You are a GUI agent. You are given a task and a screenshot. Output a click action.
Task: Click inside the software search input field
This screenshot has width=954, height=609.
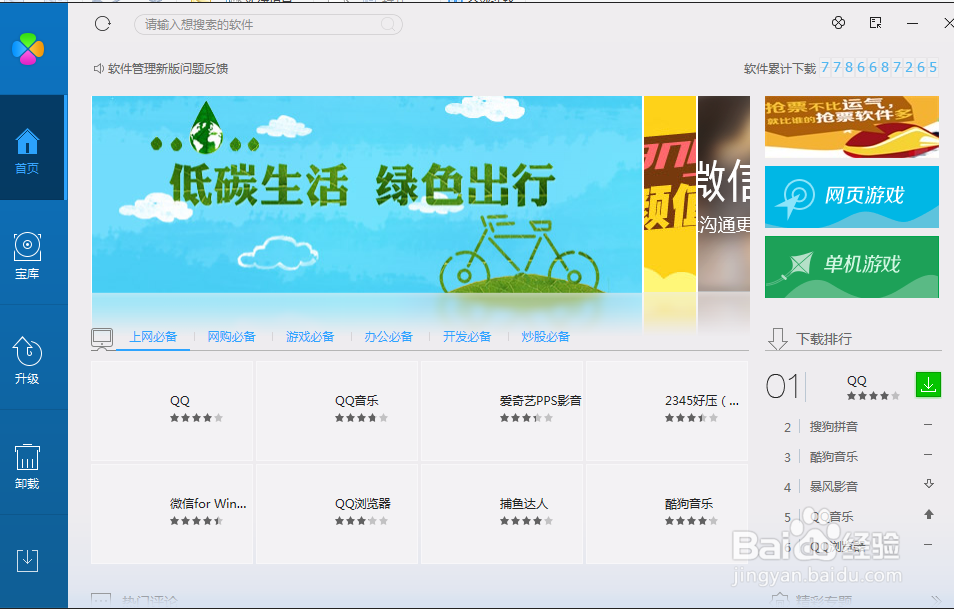click(268, 23)
